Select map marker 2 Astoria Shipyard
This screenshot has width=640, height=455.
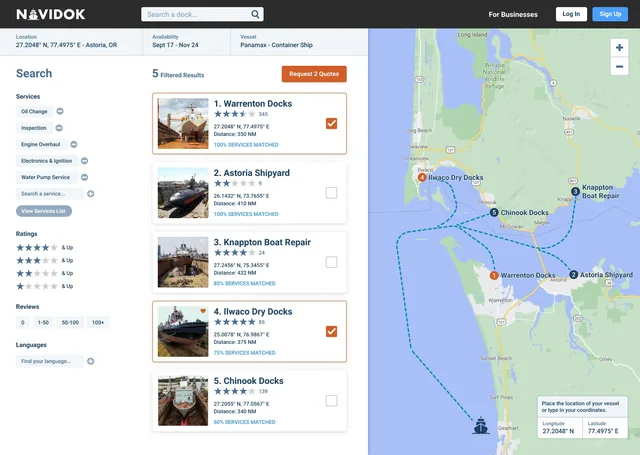click(x=573, y=275)
